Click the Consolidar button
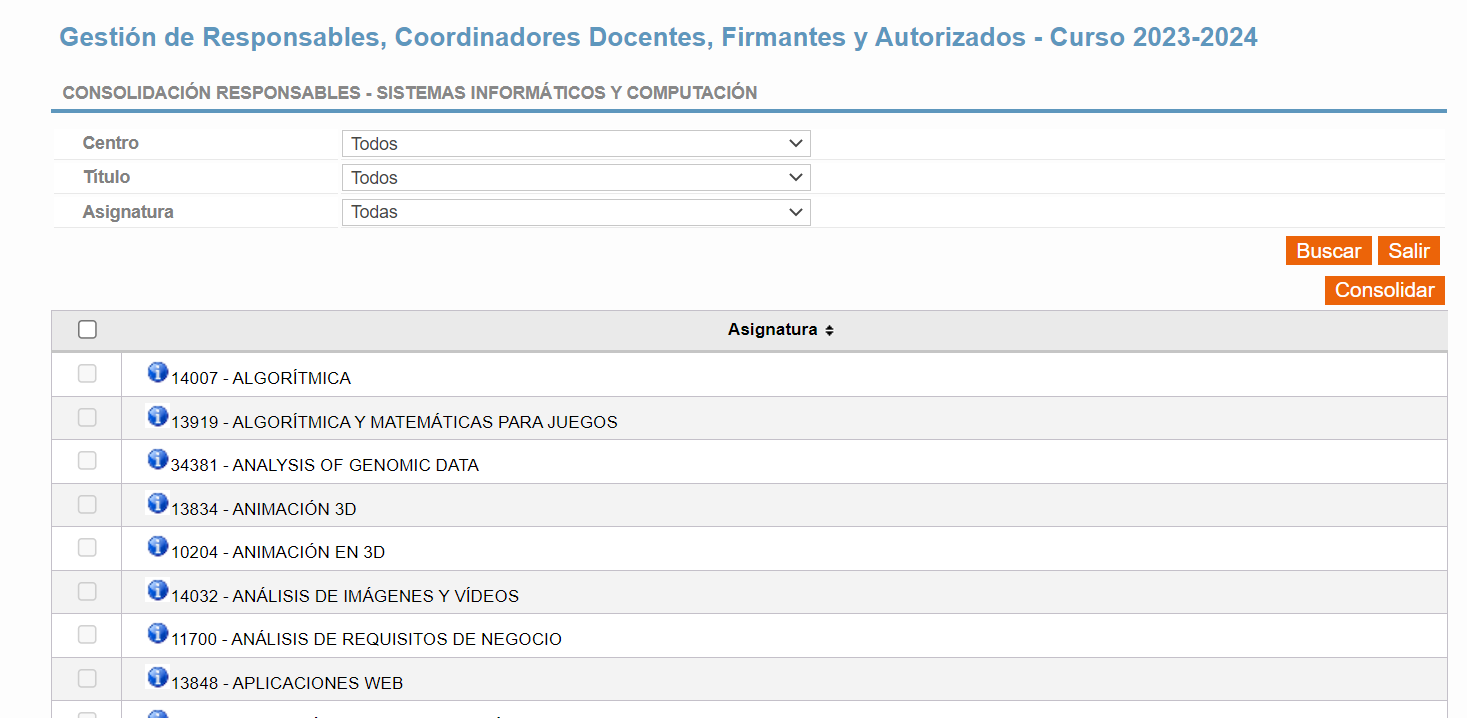 coord(1385,291)
